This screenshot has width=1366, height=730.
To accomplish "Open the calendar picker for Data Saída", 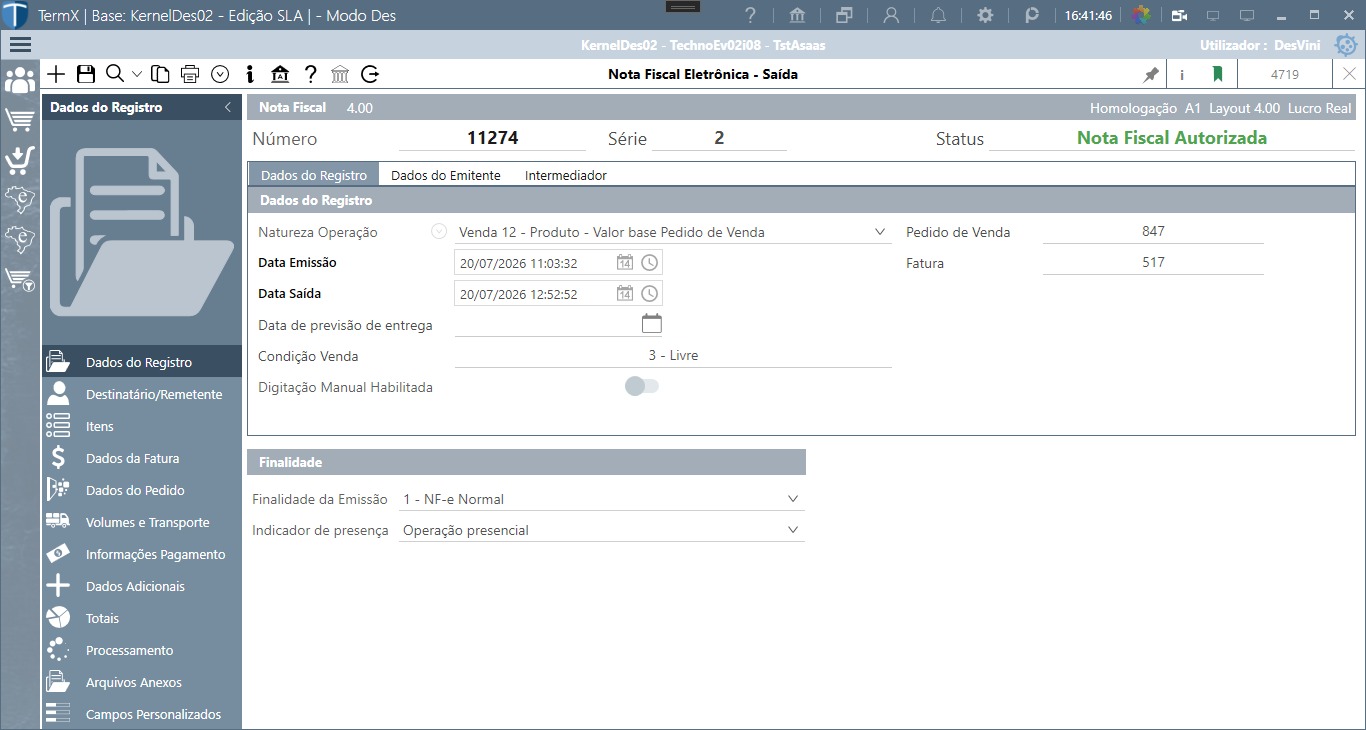I will point(625,294).
